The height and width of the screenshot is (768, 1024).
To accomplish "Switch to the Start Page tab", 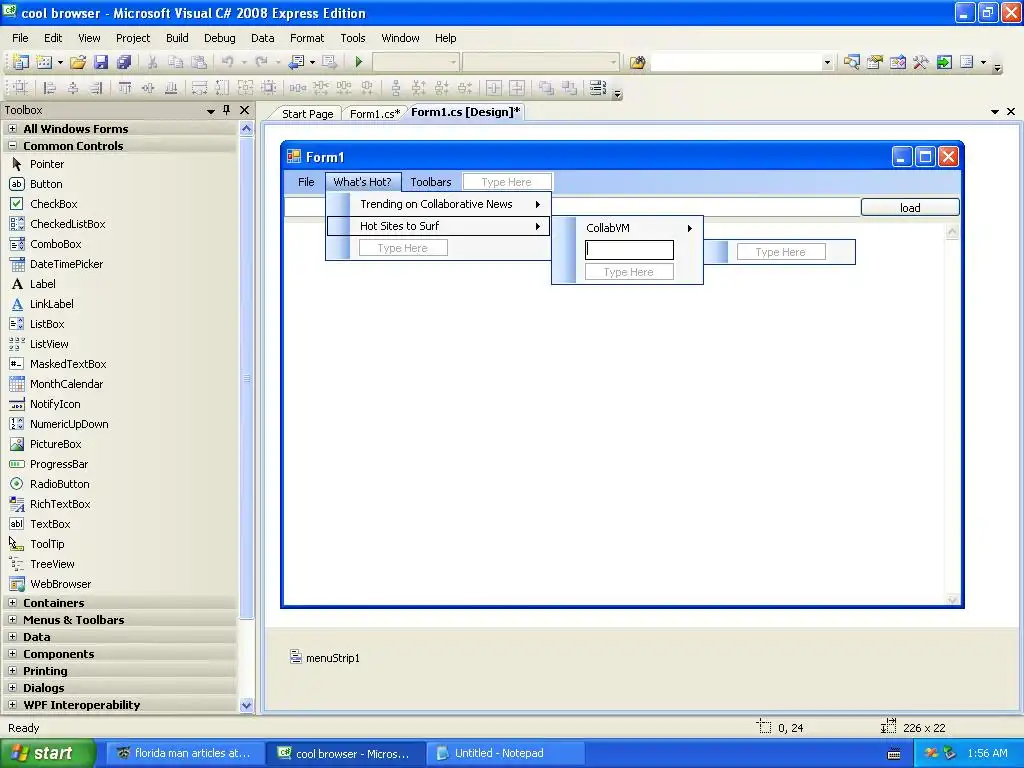I will tap(307, 114).
